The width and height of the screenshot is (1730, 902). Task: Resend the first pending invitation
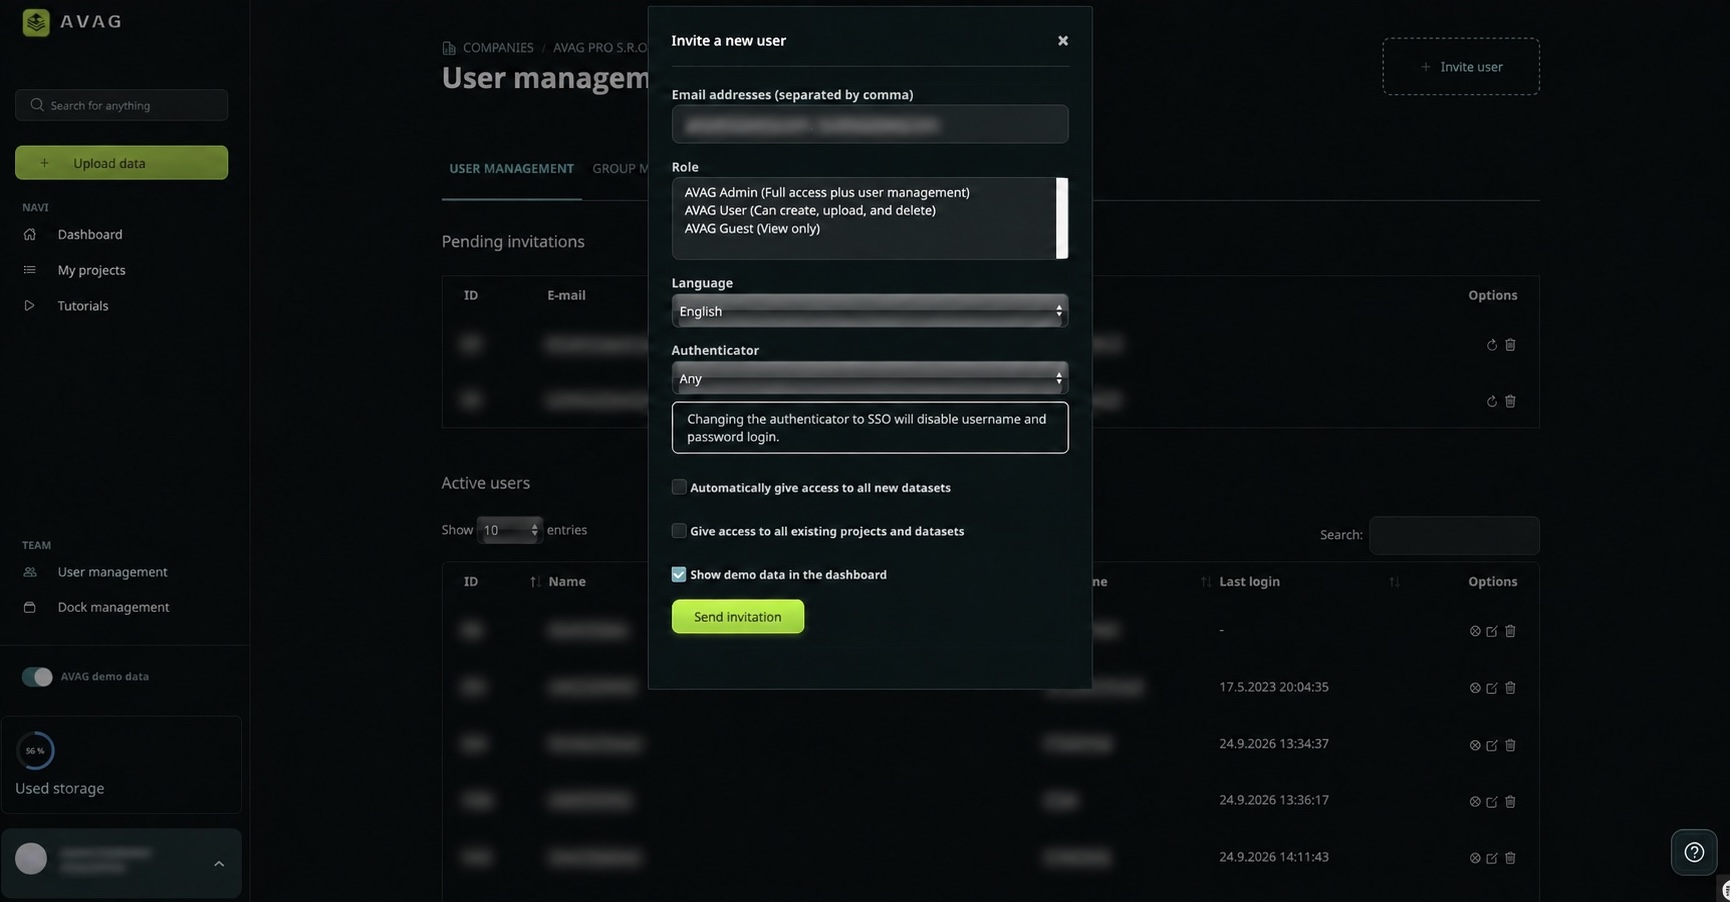(x=1491, y=345)
